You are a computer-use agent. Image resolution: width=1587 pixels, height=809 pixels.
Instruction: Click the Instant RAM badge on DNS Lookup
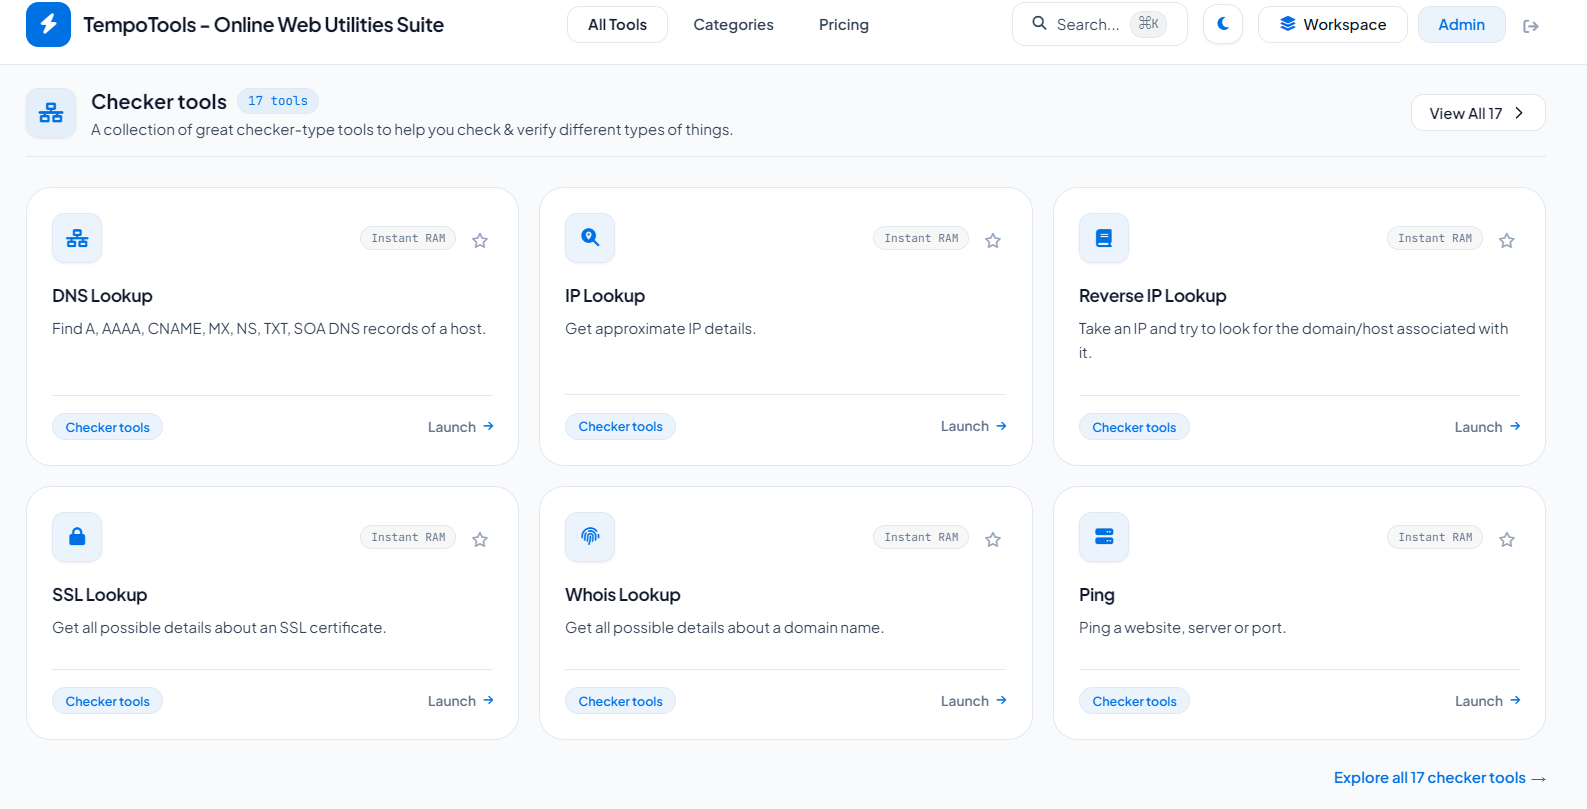coord(408,238)
